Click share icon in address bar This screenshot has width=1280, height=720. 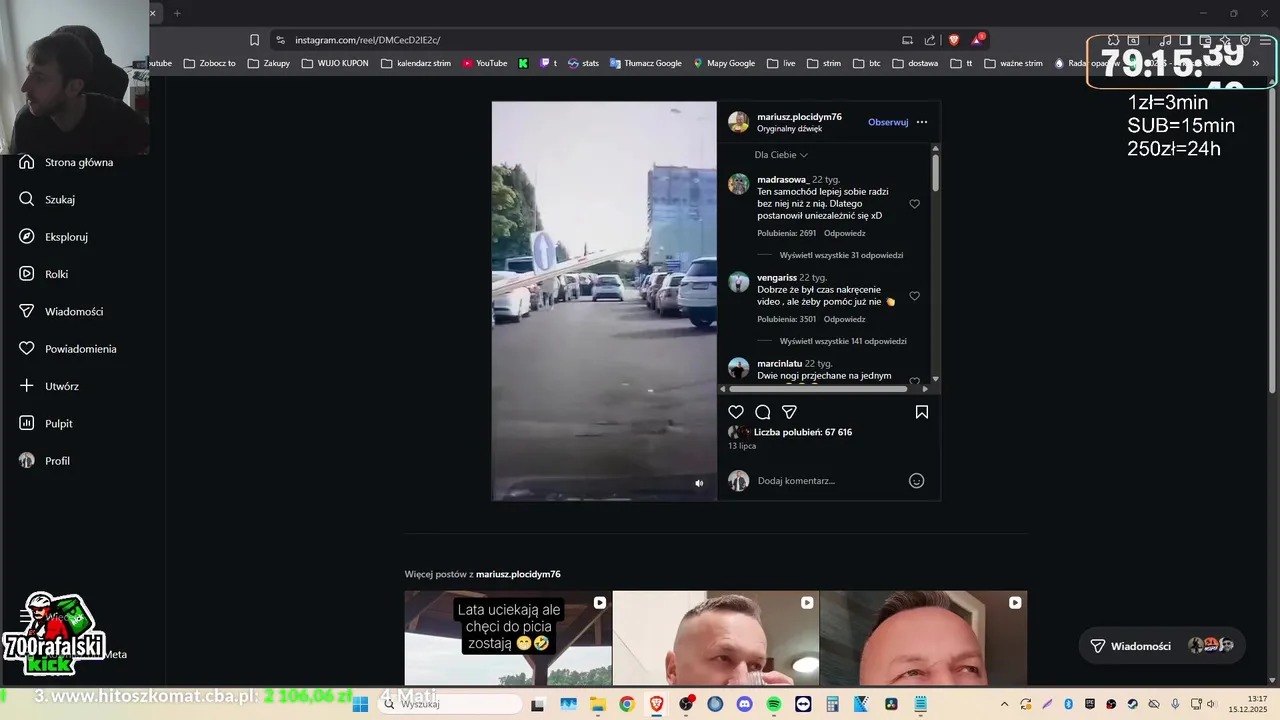click(930, 40)
